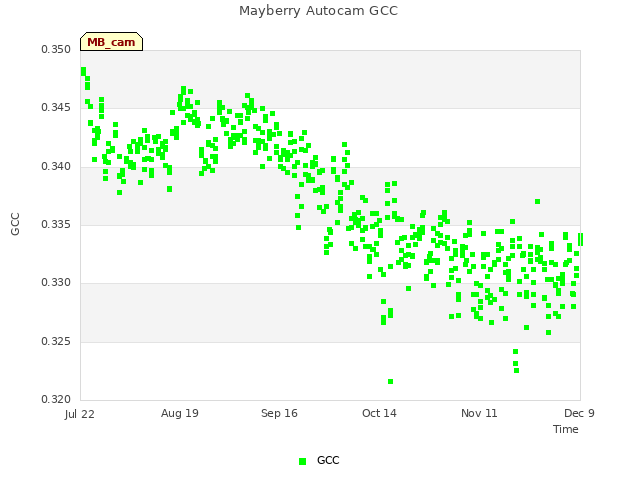This screenshot has width=640, height=480.
Task: Click the chart title Mayberry Autocam GCC
Action: coord(318,11)
